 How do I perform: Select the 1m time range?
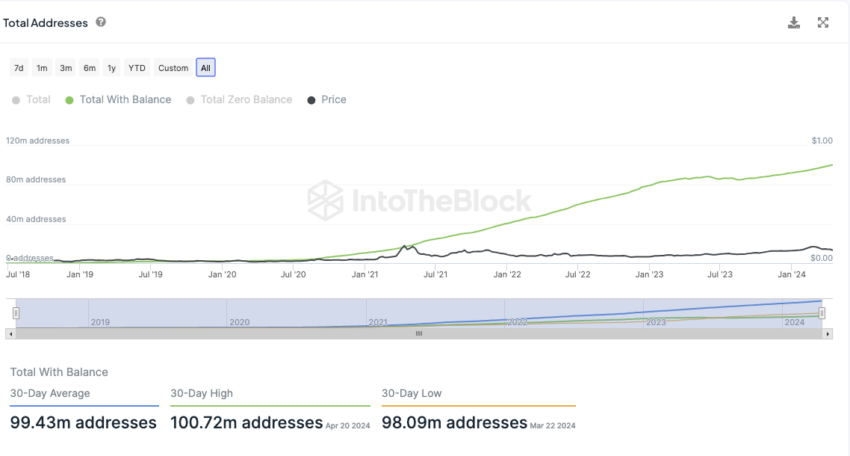pyautogui.click(x=42, y=68)
